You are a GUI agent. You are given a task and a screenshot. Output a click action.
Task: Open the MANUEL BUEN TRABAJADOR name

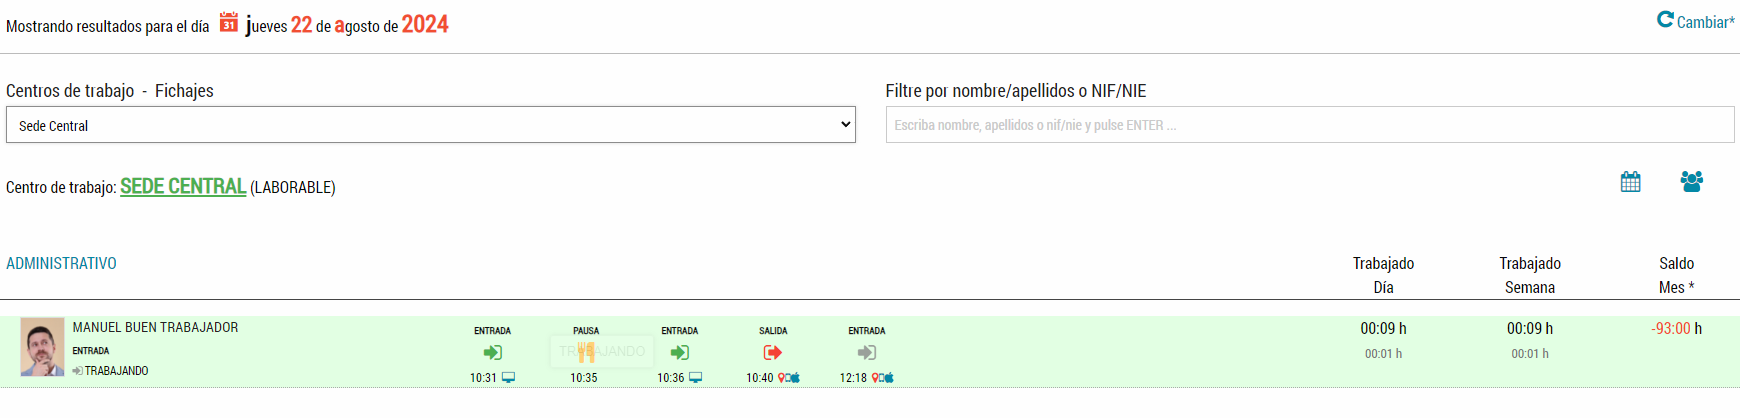coord(155,327)
